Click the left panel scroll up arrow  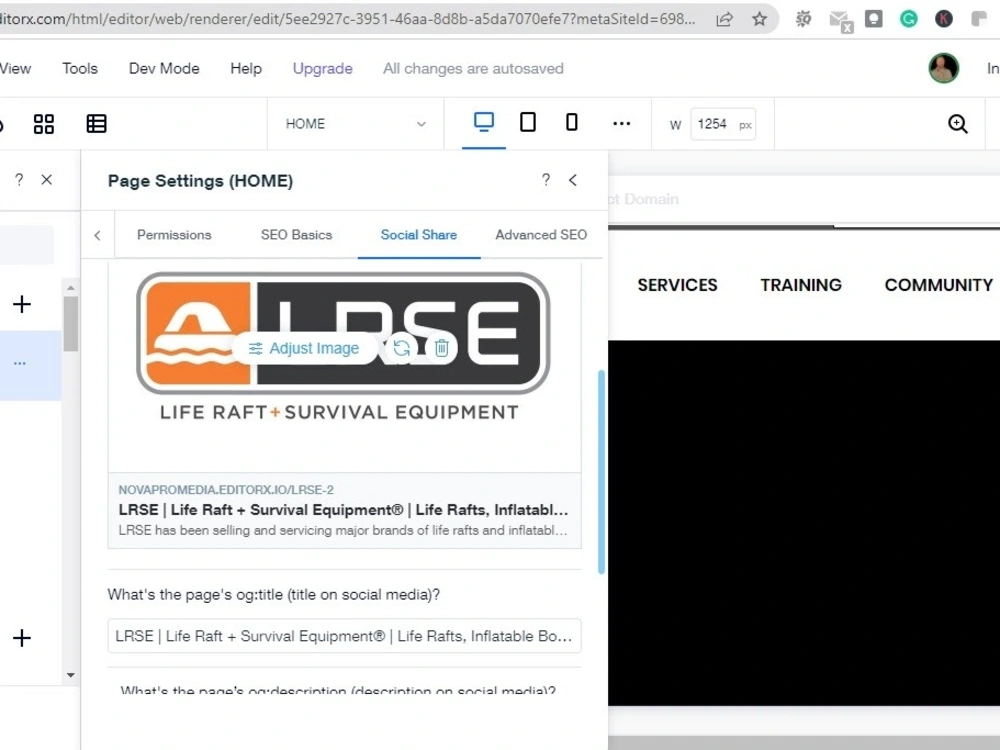71,288
